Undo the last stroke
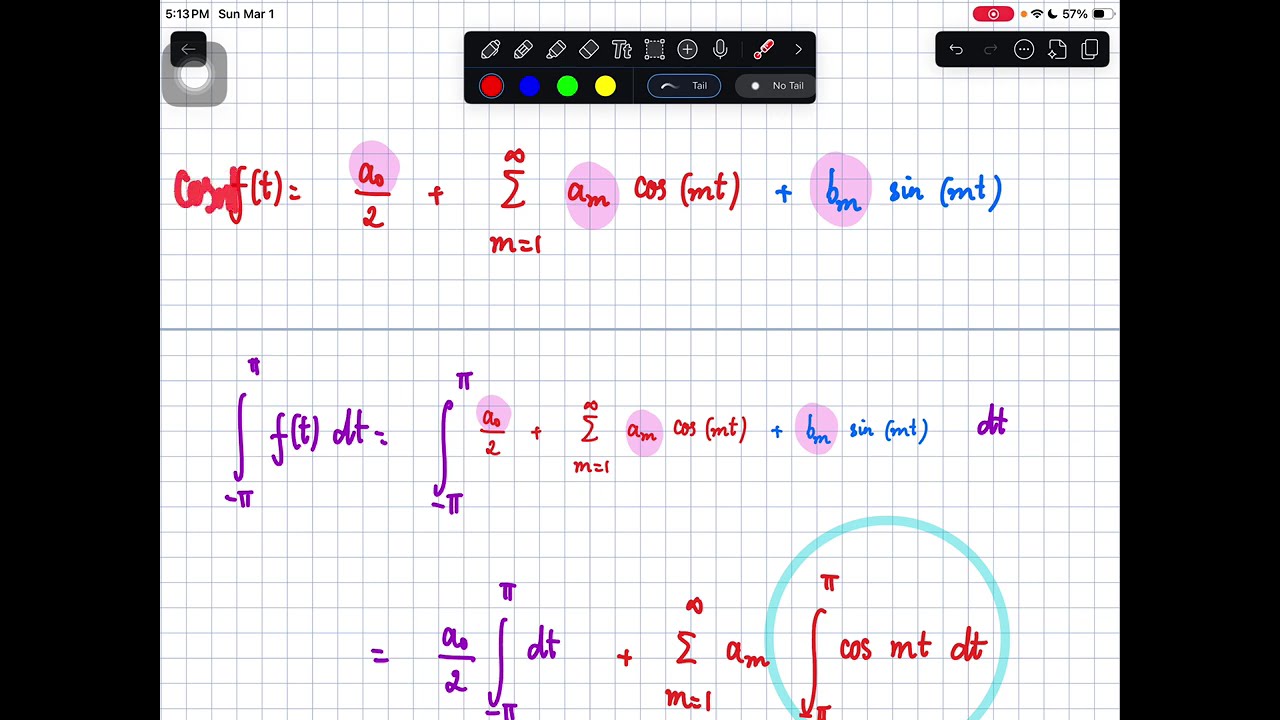Image resolution: width=1280 pixels, height=720 pixels. 956,50
